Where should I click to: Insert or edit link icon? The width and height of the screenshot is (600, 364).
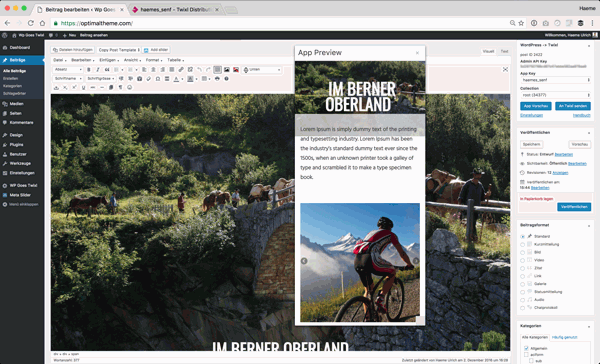point(181,70)
